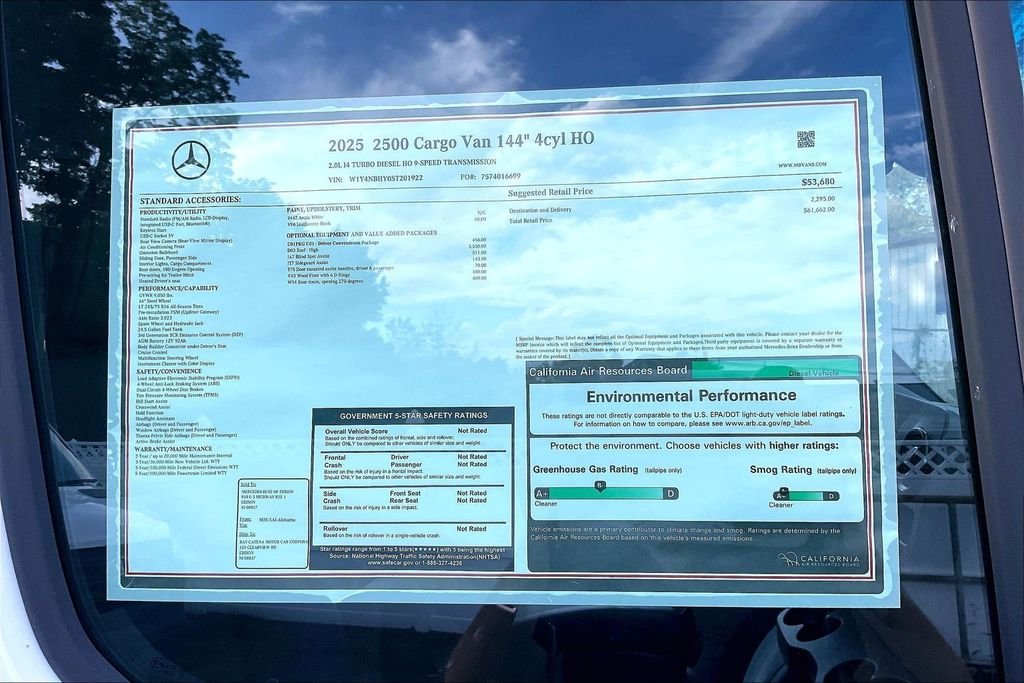The image size is (1024, 683).
Task: Click the 'Hill Start Assist' line
Action: 152,401
